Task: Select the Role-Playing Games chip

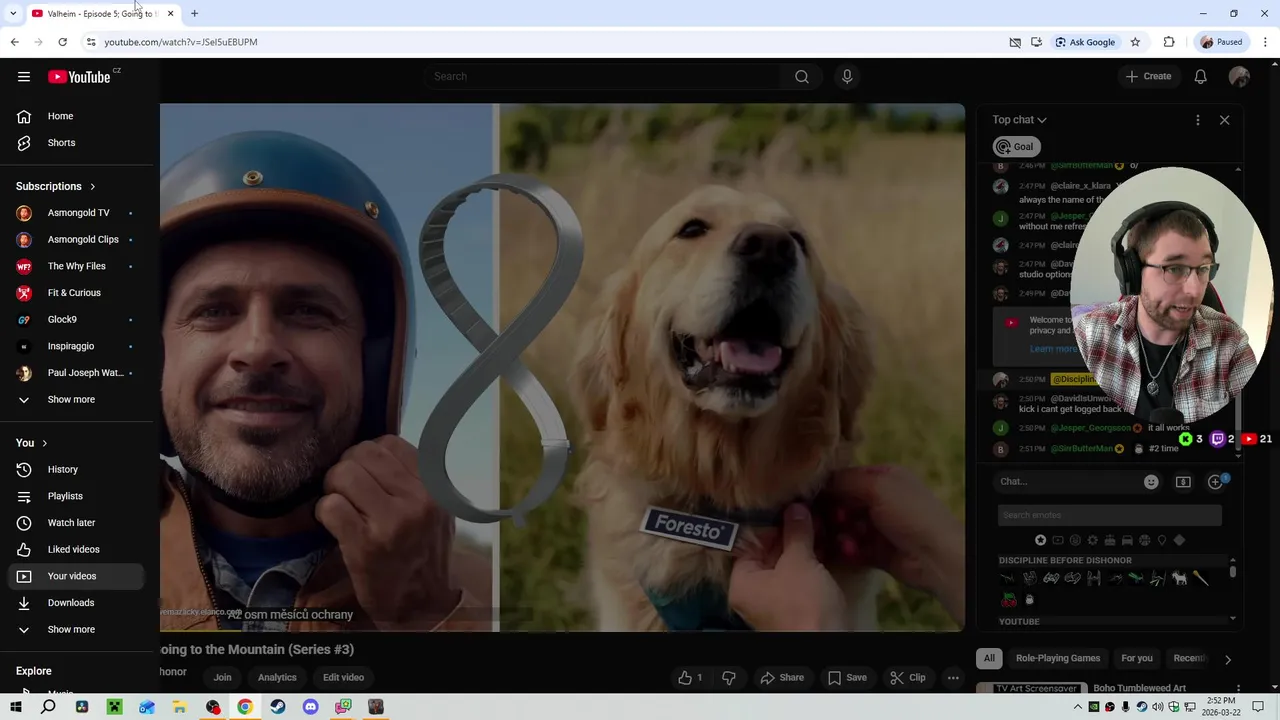Action: tap(1058, 658)
